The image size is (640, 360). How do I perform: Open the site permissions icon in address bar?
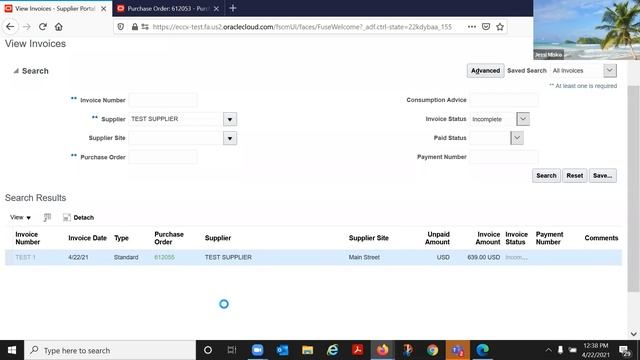145,27
